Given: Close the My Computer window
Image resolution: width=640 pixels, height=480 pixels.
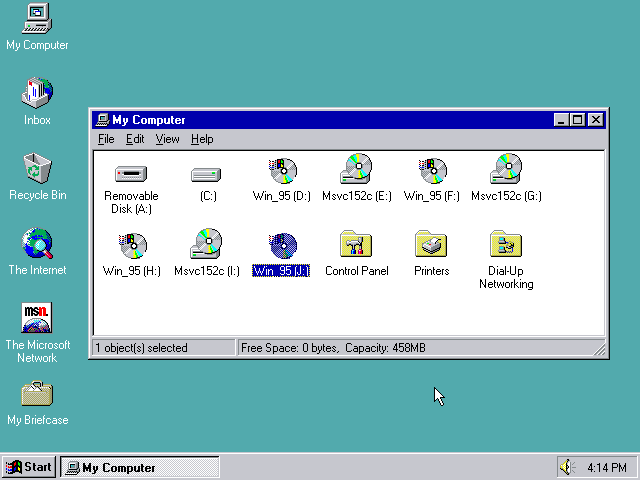Looking at the screenshot, I should (x=596, y=120).
